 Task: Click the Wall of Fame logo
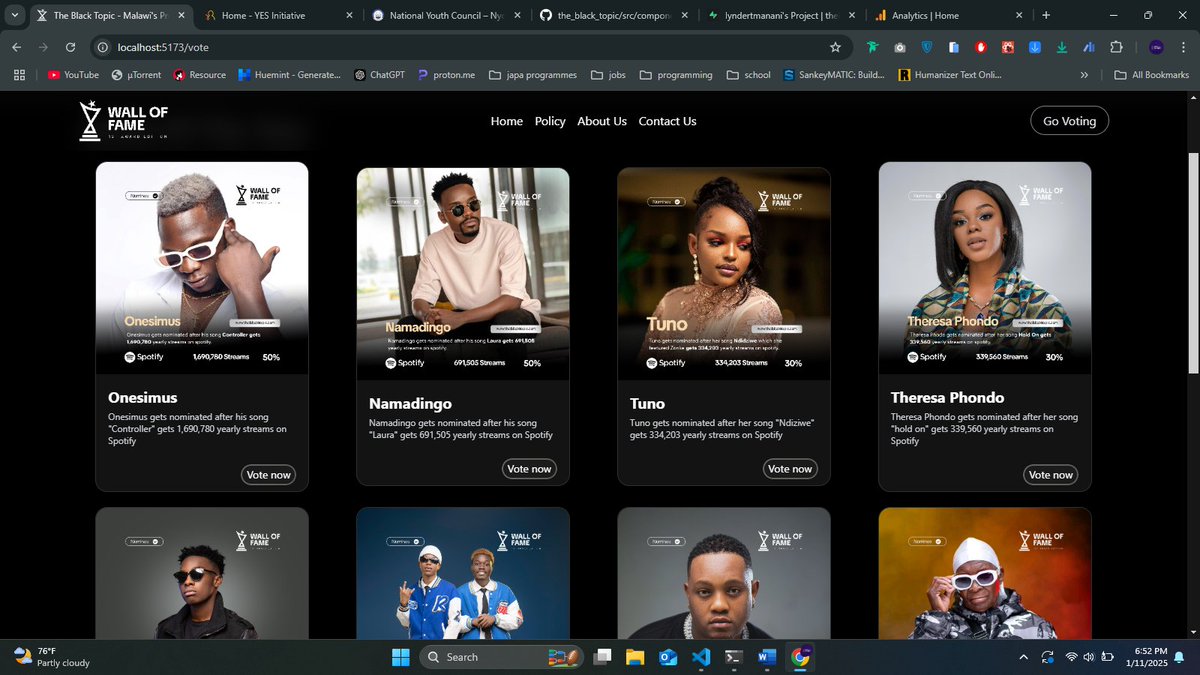125,121
